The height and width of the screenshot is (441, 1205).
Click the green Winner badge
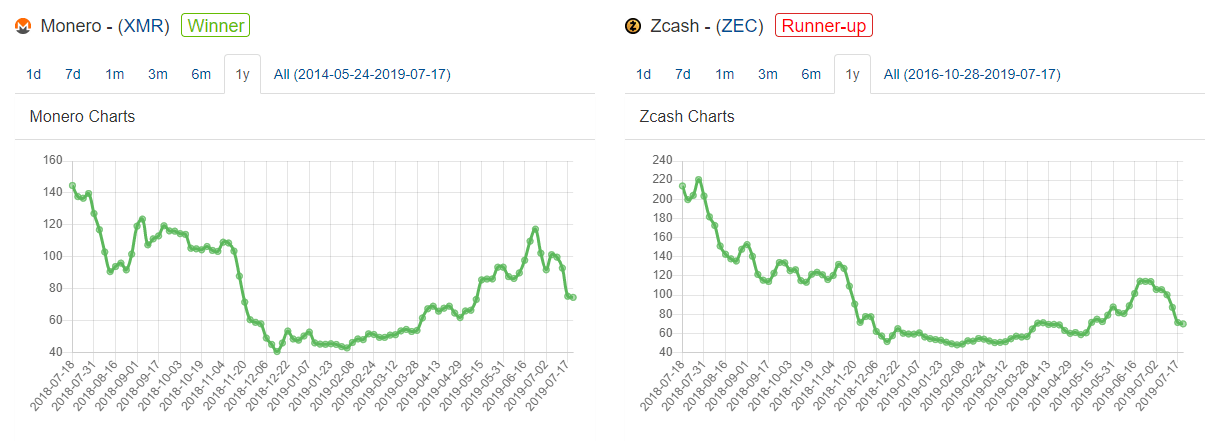[x=214, y=26]
